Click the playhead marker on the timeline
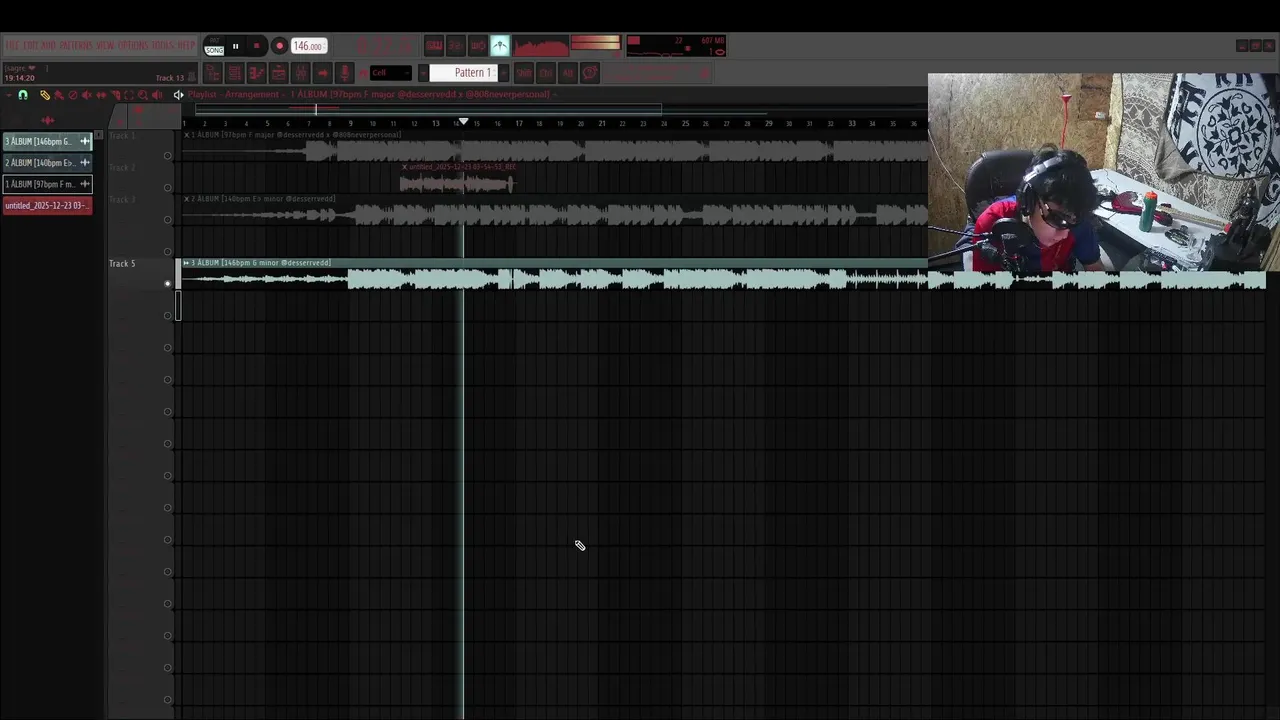This screenshot has width=1280, height=720. point(463,121)
